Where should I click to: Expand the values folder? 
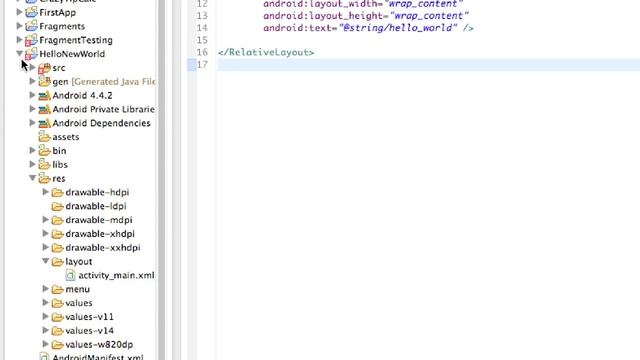(x=45, y=303)
